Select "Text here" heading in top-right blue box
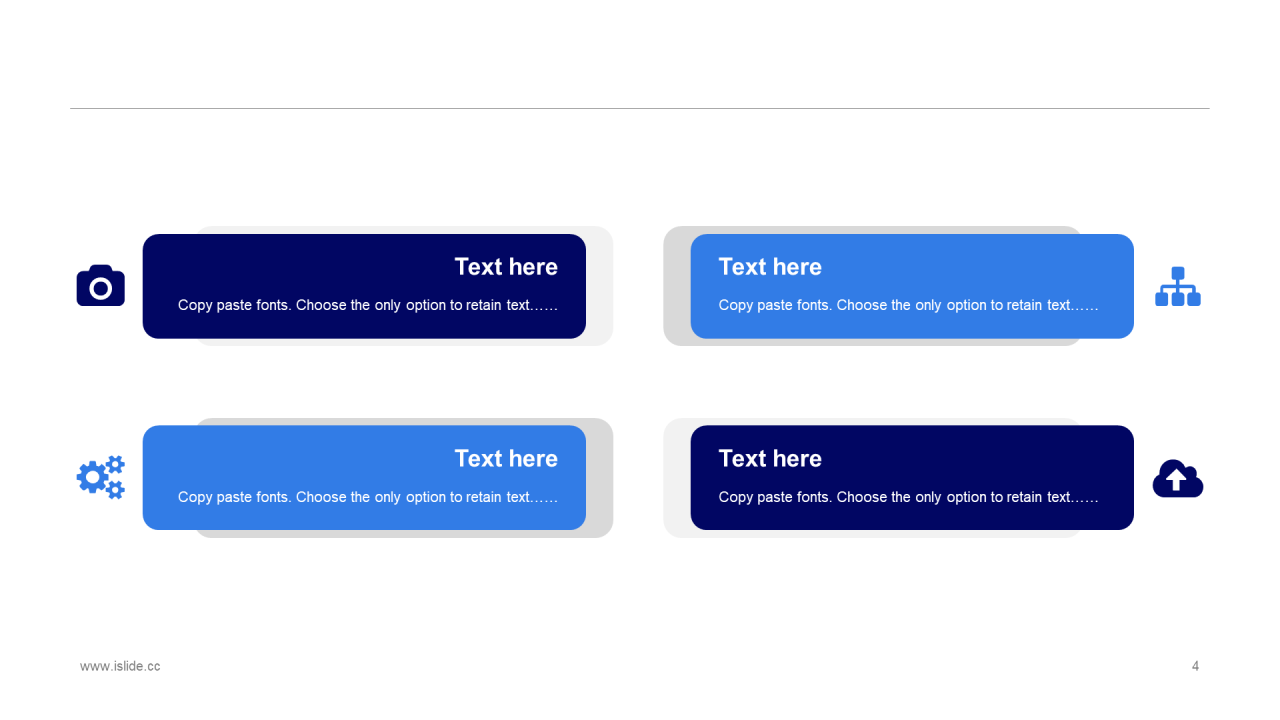The image size is (1280, 720). click(770, 267)
